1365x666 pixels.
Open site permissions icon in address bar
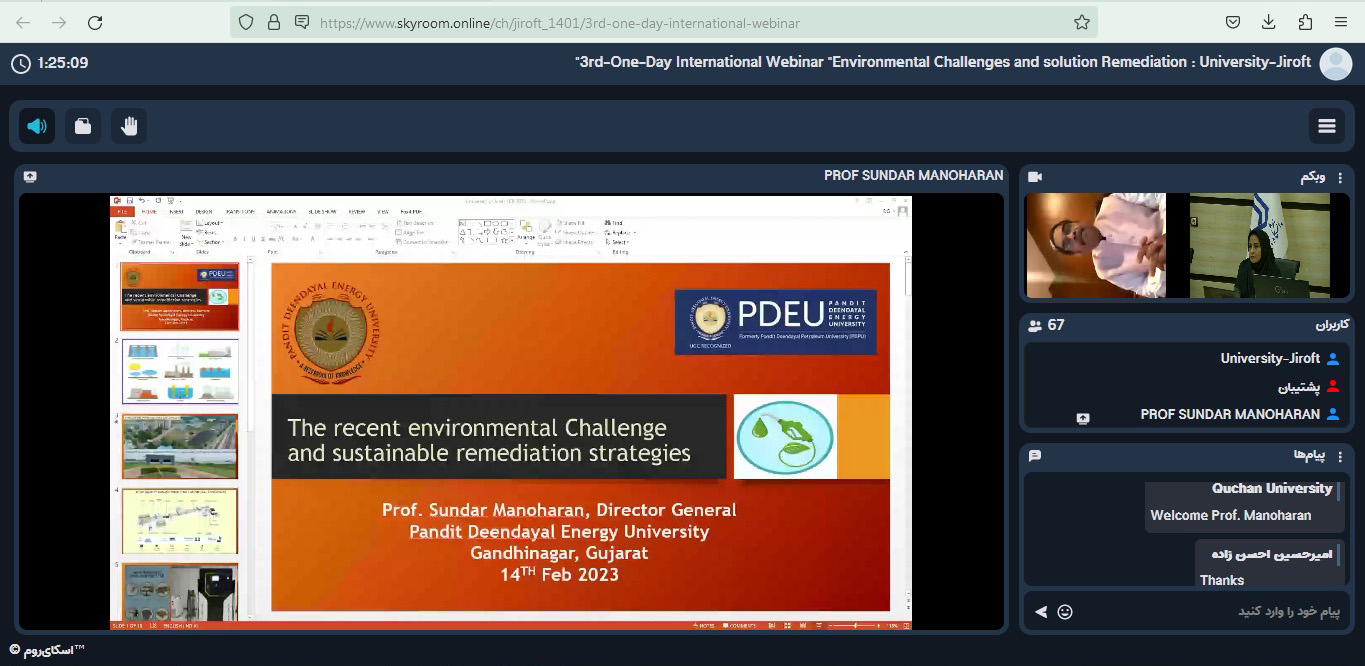pos(301,22)
